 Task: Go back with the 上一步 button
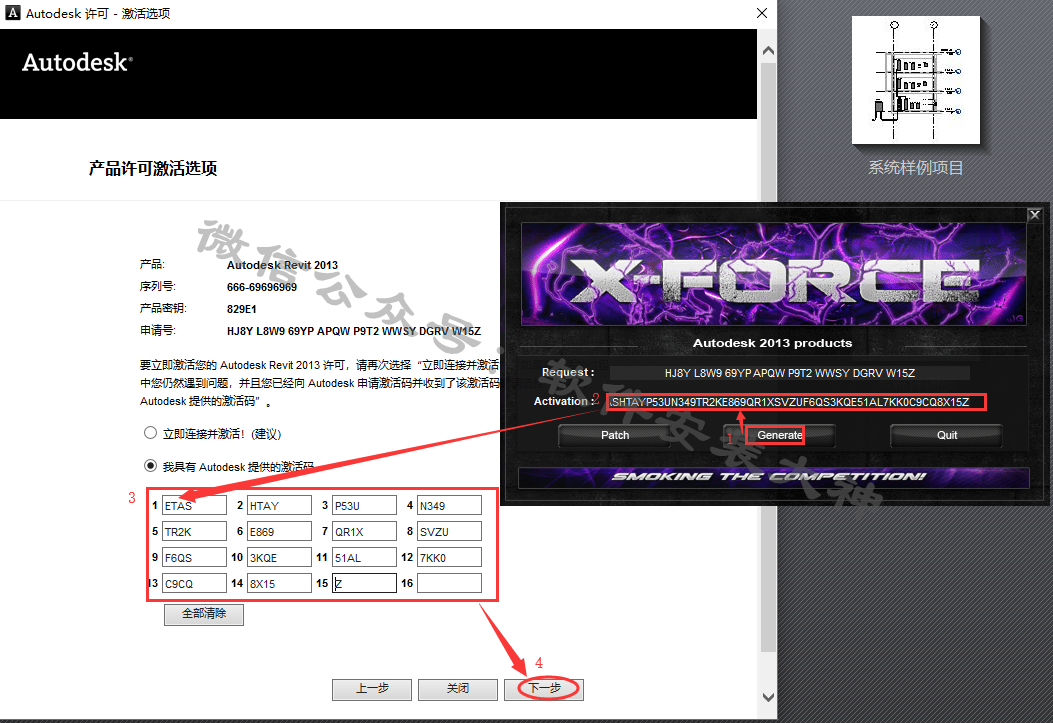[x=372, y=689]
